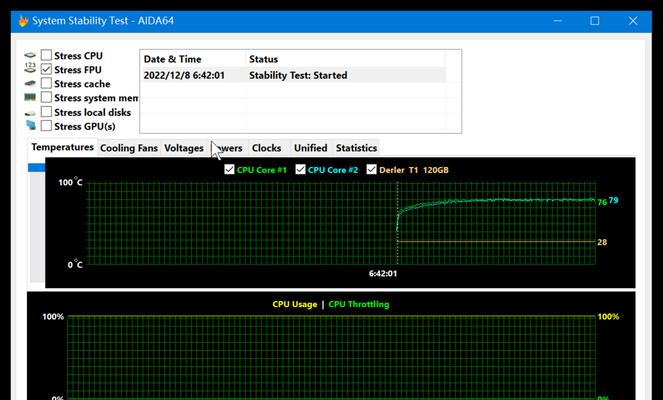
Task: Tick the Stress system memory checkbox
Action: click(x=46, y=97)
